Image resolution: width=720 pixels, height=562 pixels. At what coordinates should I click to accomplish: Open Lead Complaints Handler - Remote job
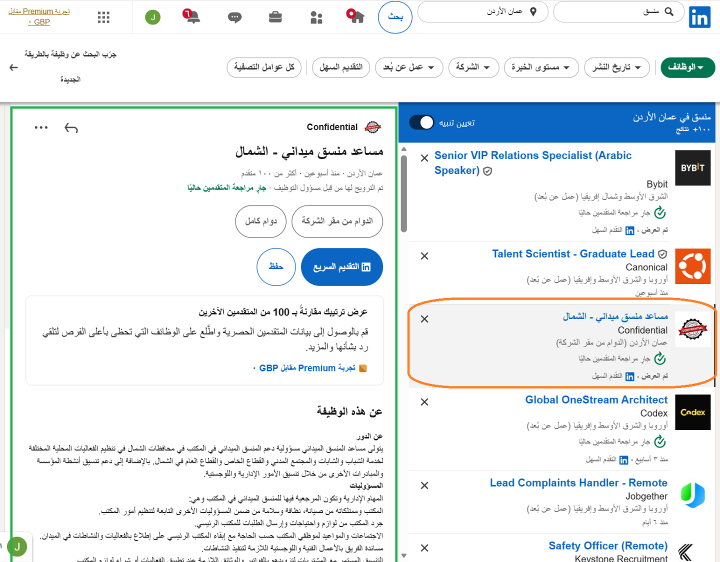[x=579, y=483]
